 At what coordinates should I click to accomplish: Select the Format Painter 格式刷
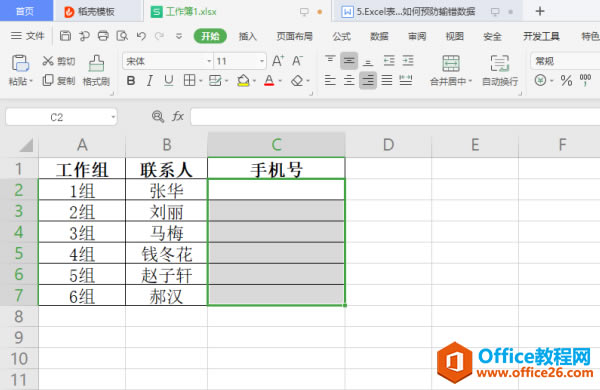96,71
